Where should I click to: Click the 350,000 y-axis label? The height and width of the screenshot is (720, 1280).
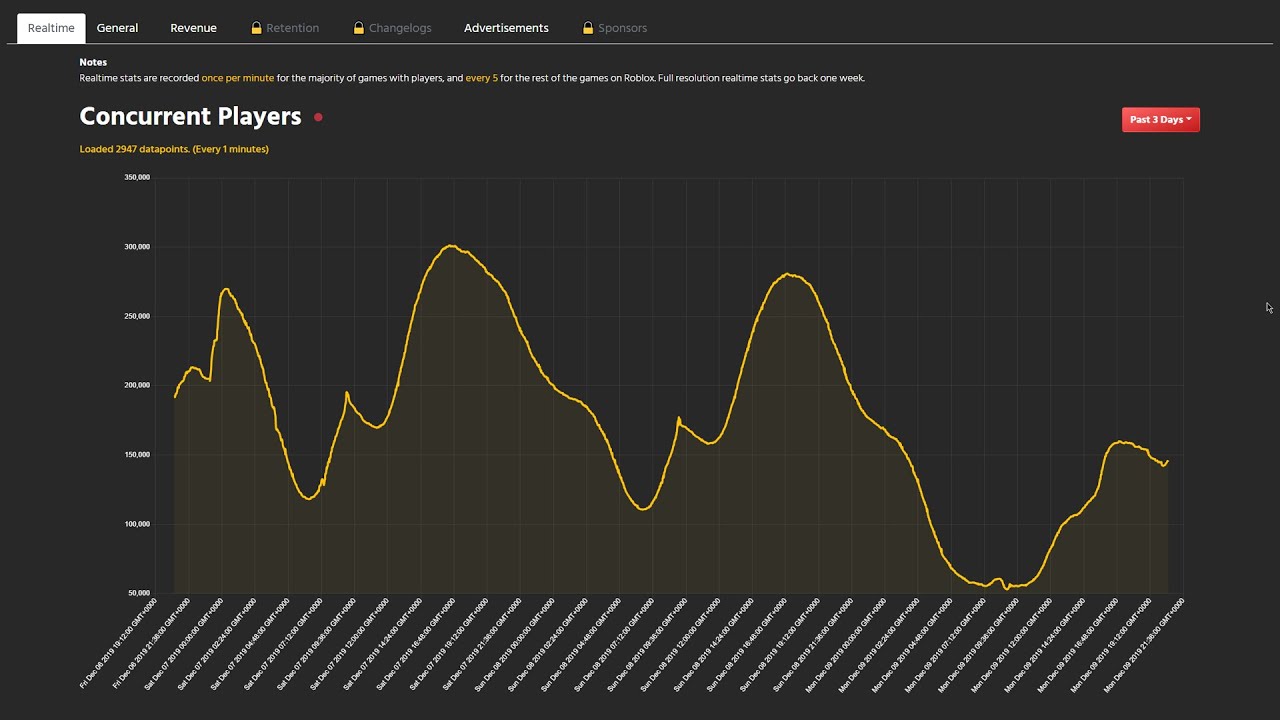(137, 177)
